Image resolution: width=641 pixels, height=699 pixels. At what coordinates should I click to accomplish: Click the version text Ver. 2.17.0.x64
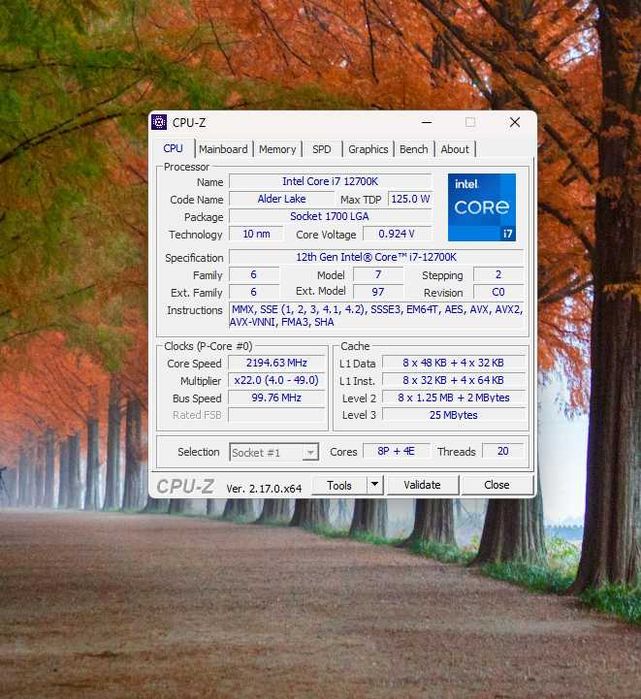pos(264,489)
